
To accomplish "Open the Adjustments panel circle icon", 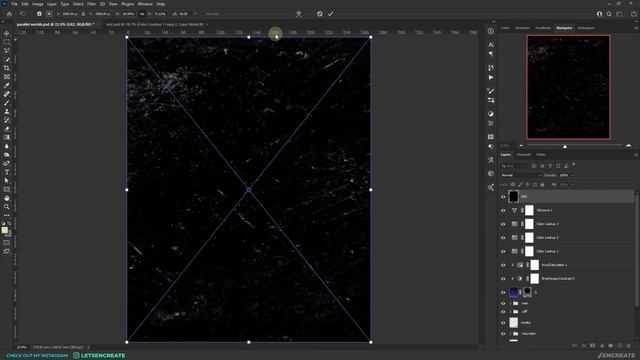I will coord(491,114).
